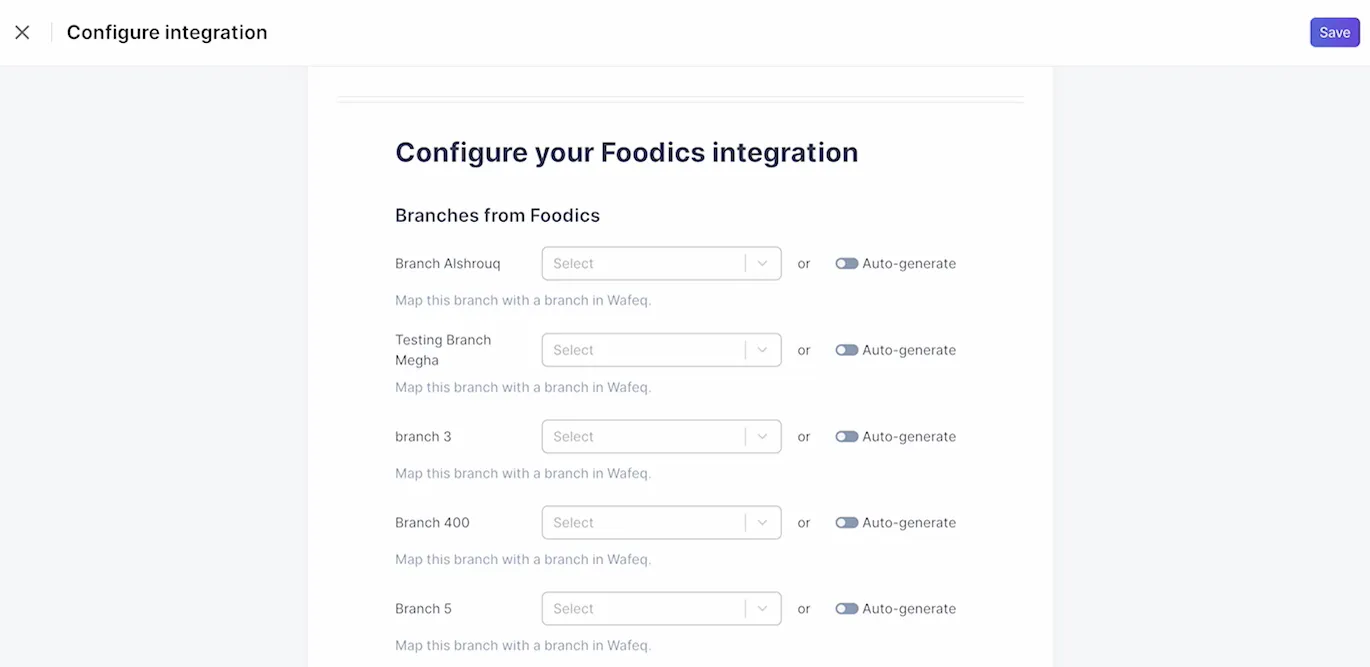Click the Configure integration title text
Image resolution: width=1370 pixels, height=667 pixels.
point(166,31)
